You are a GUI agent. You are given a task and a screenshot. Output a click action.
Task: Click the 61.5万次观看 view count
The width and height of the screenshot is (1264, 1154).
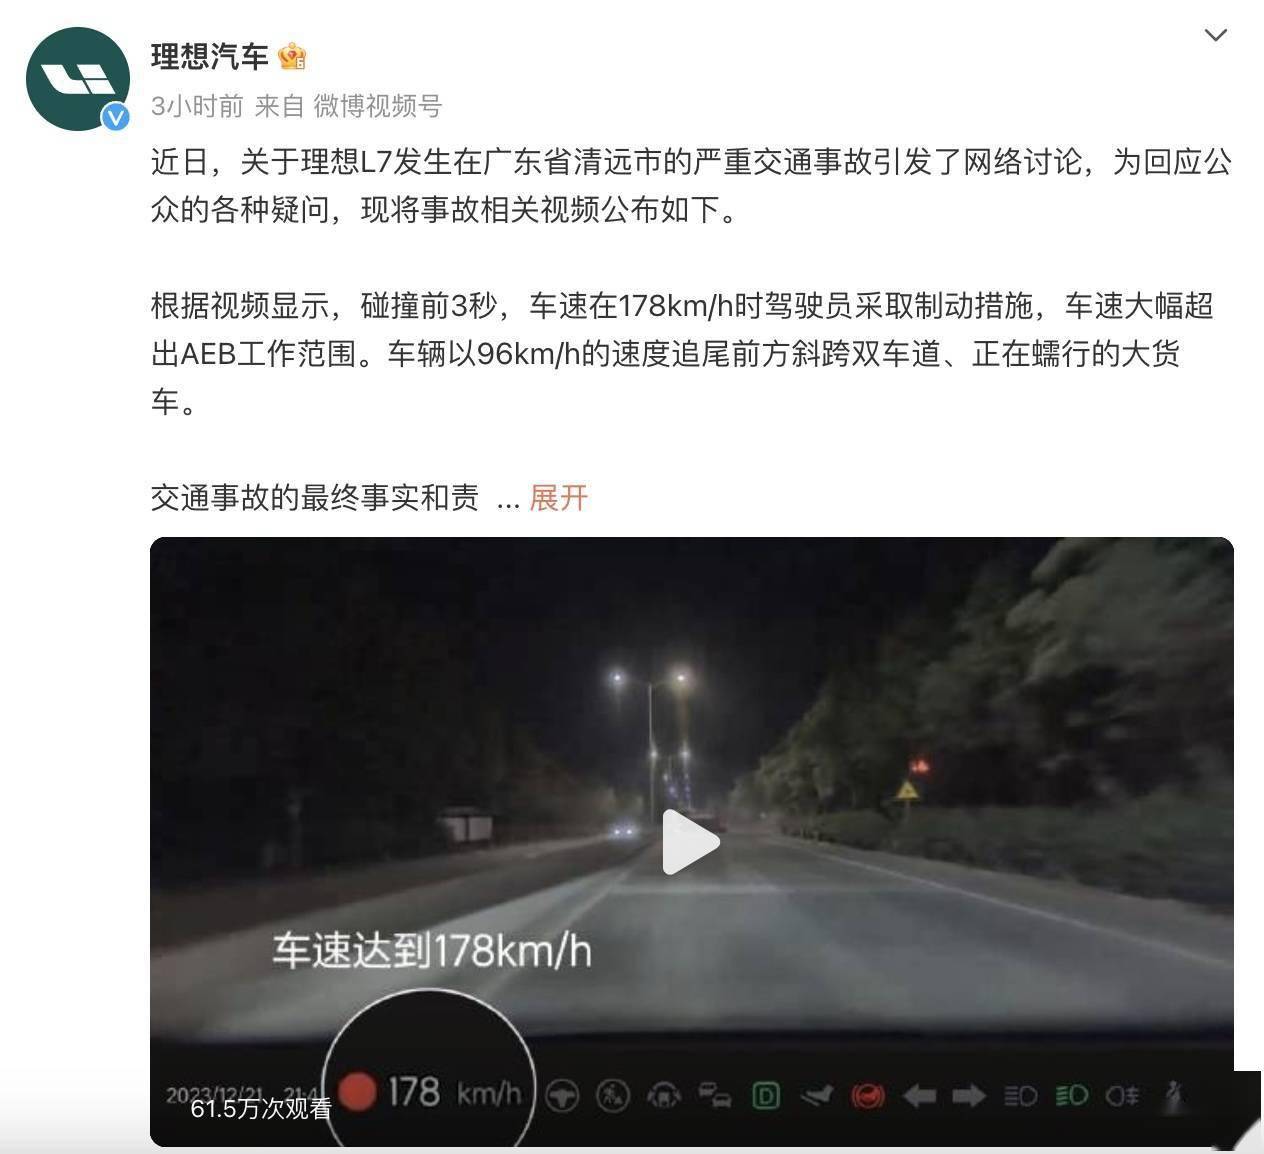coord(261,1108)
